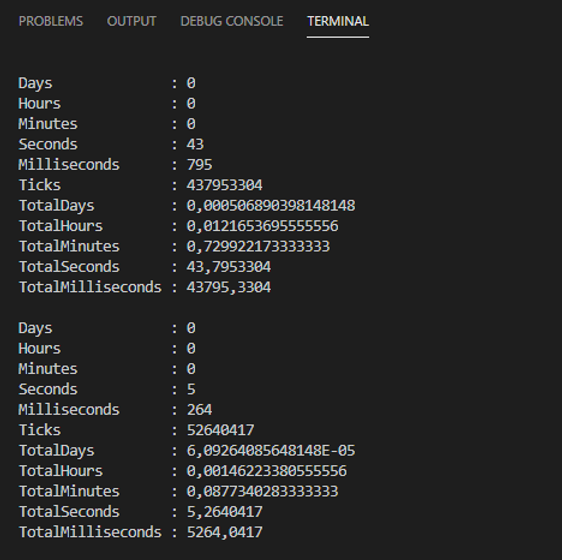The image size is (562, 560).
Task: Switch to the PROBLEMS tab
Action: [x=51, y=21]
